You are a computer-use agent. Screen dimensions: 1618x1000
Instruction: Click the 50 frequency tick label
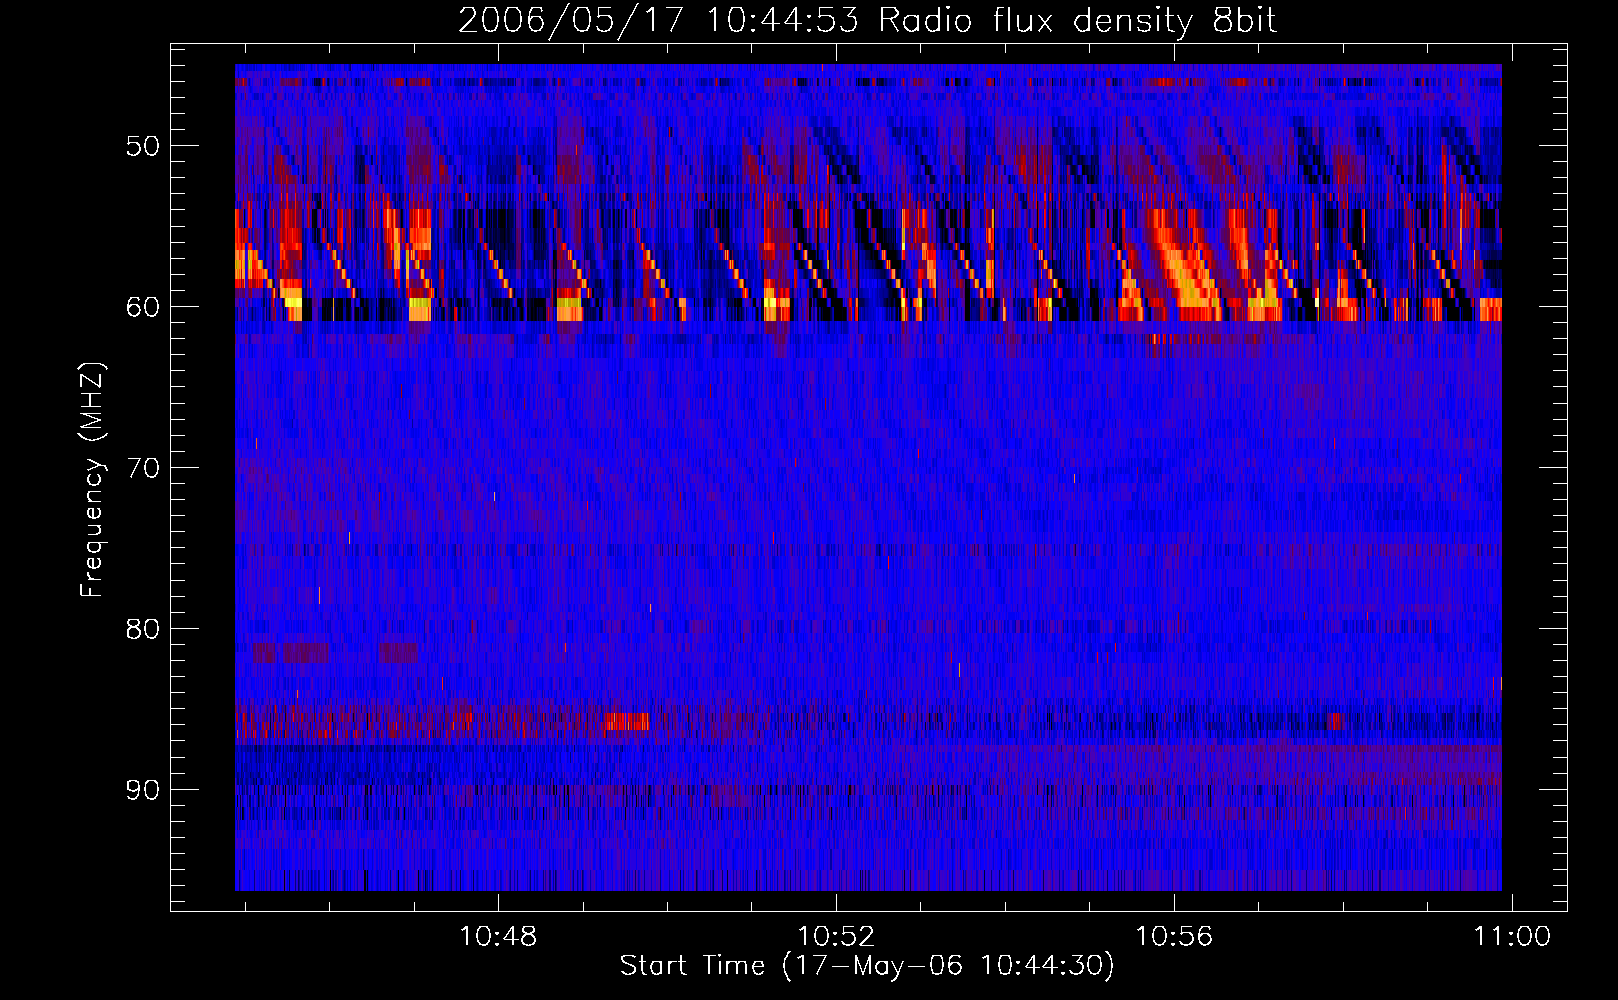[x=142, y=146]
